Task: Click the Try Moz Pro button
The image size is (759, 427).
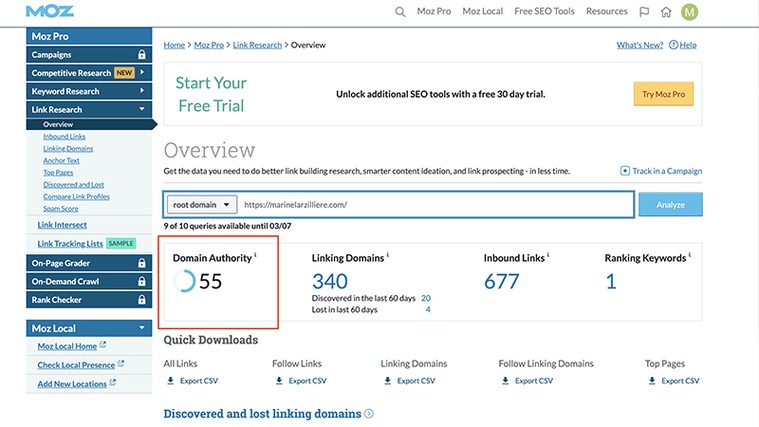Action: point(663,94)
